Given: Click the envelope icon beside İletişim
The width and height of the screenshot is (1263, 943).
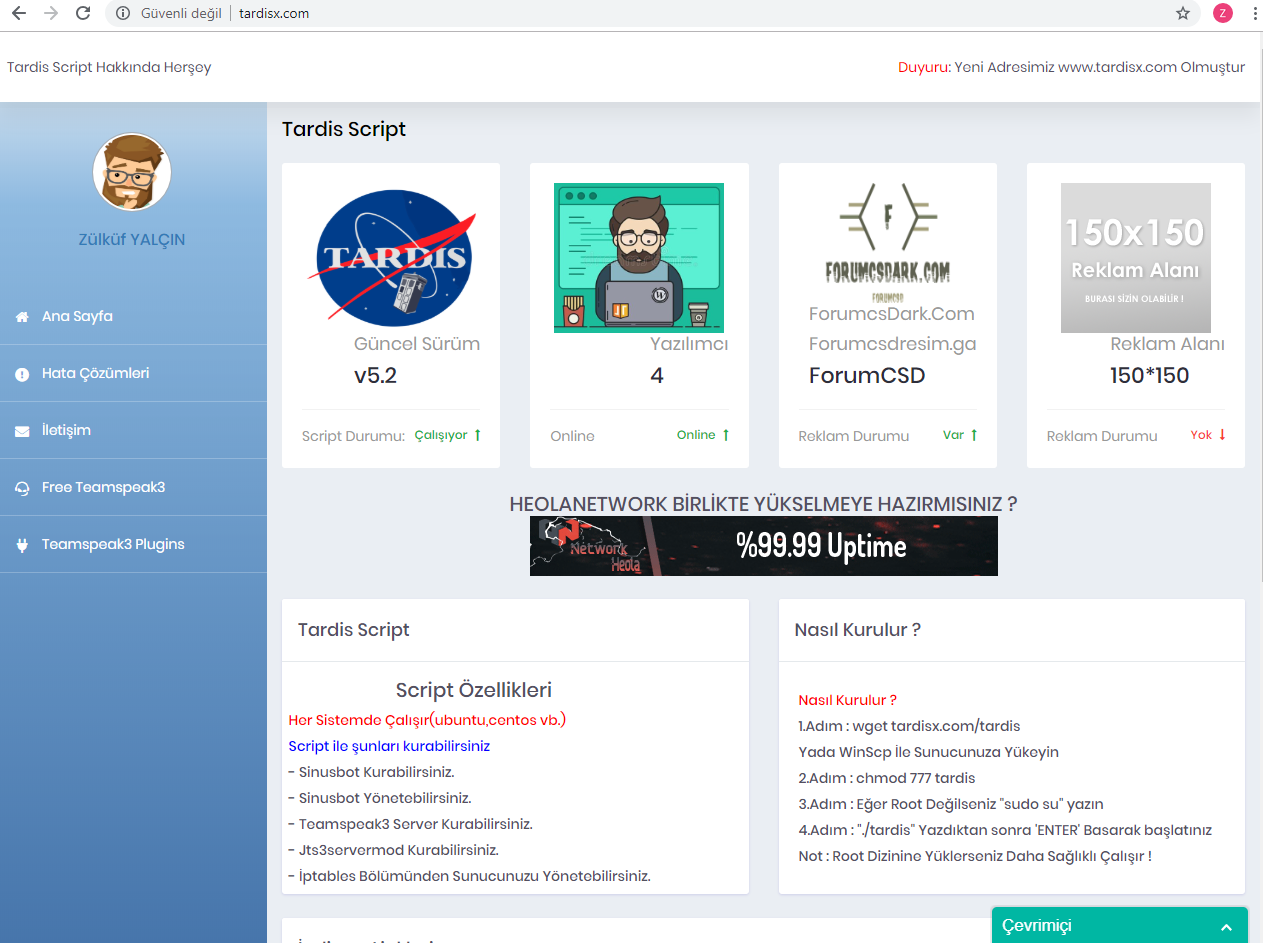Looking at the screenshot, I should (22, 431).
